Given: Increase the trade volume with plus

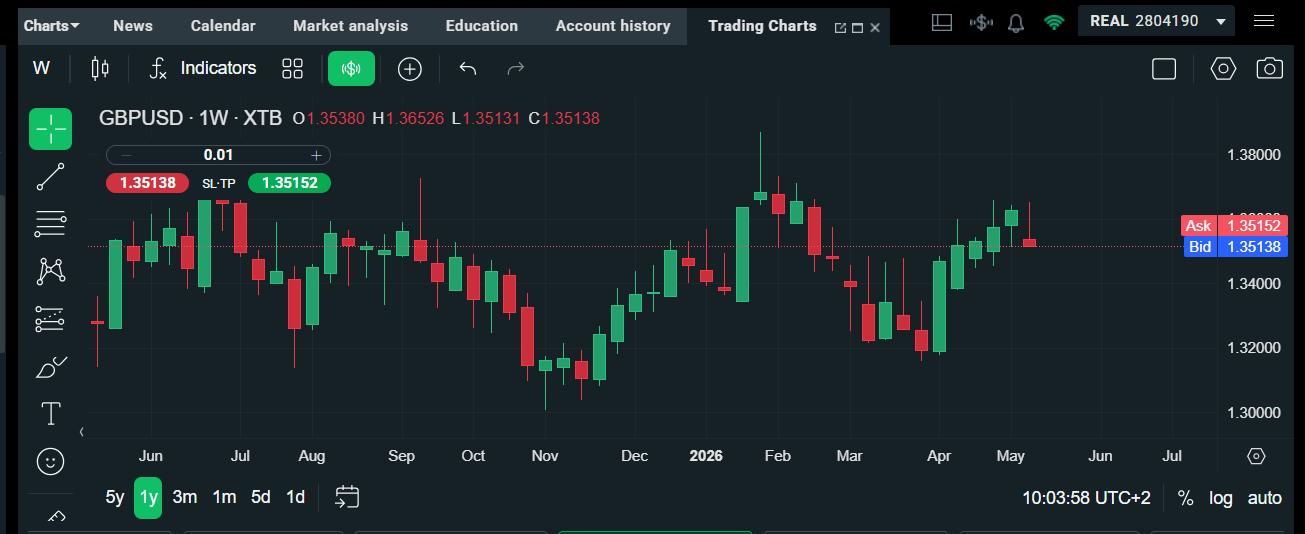Looking at the screenshot, I should [x=316, y=155].
